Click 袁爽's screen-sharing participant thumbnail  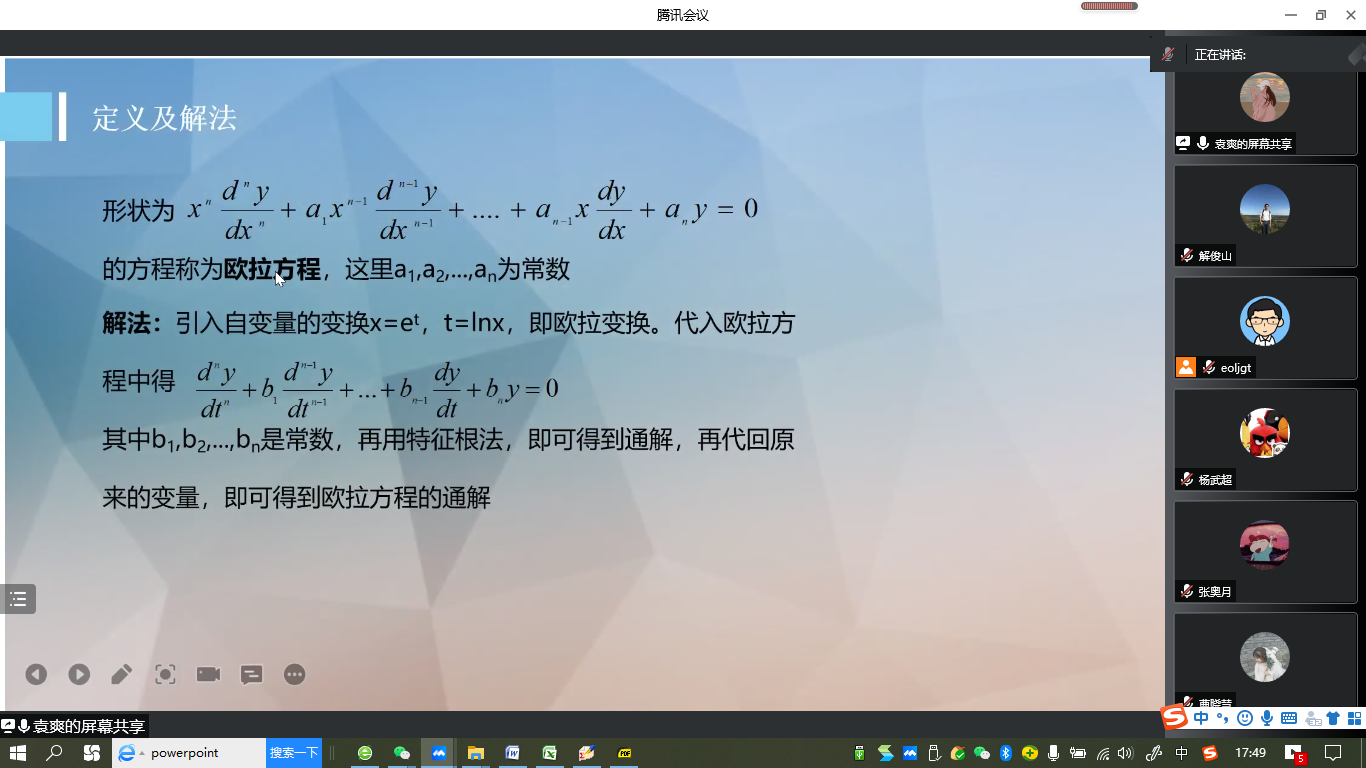pos(1265,108)
